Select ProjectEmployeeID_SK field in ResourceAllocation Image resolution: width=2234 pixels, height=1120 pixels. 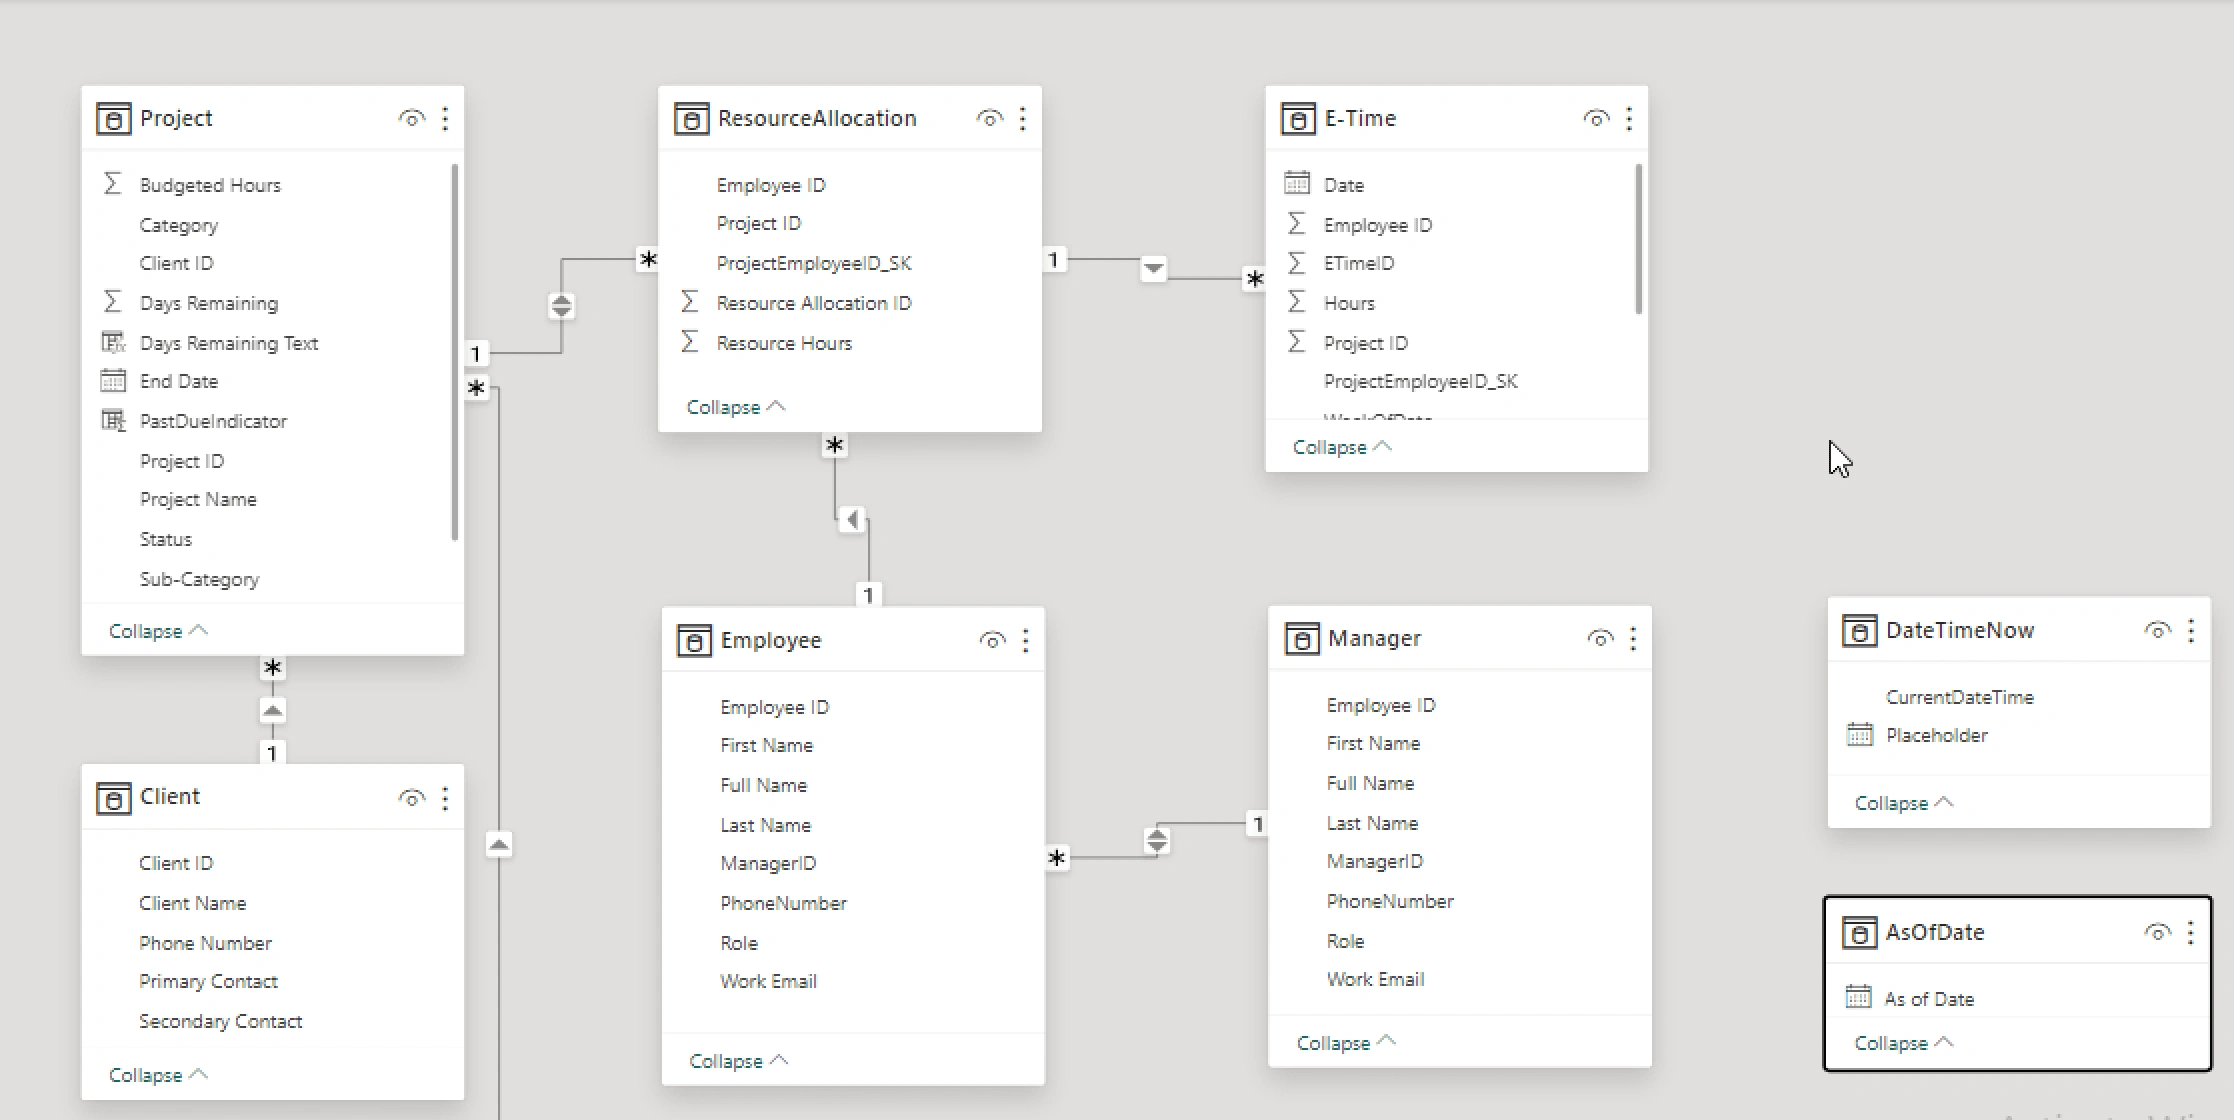[814, 263]
